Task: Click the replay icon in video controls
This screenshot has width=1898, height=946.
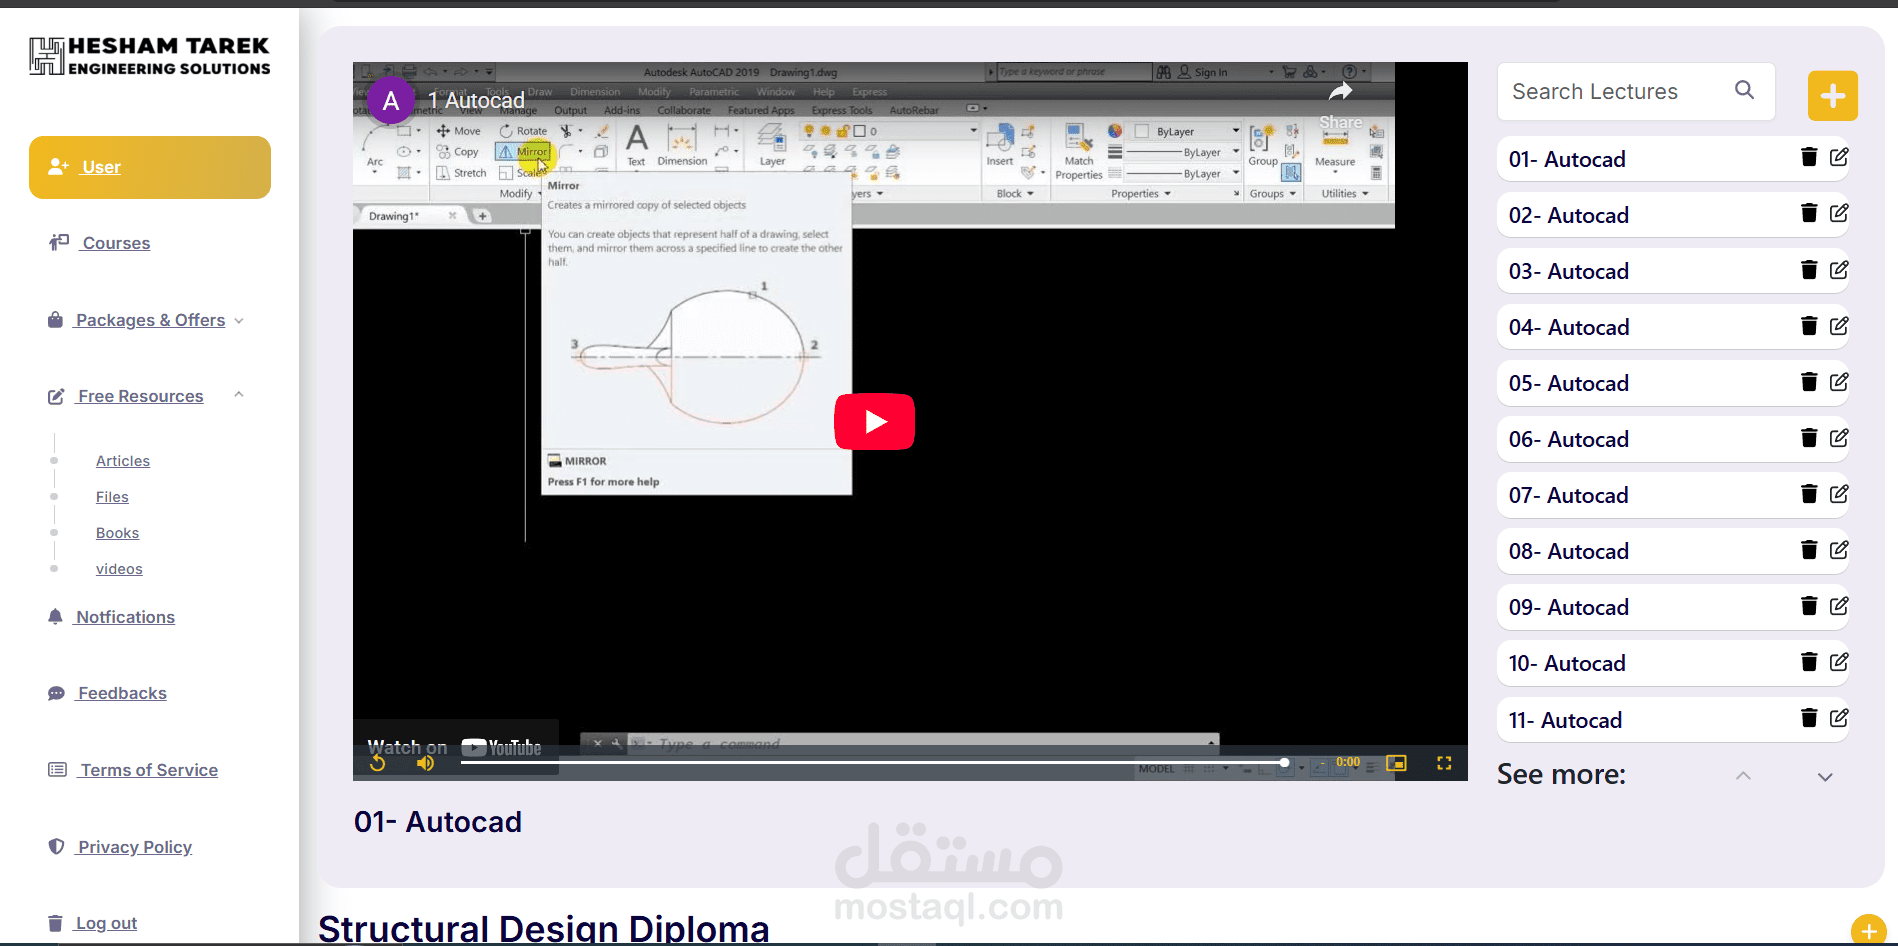Action: [x=378, y=763]
